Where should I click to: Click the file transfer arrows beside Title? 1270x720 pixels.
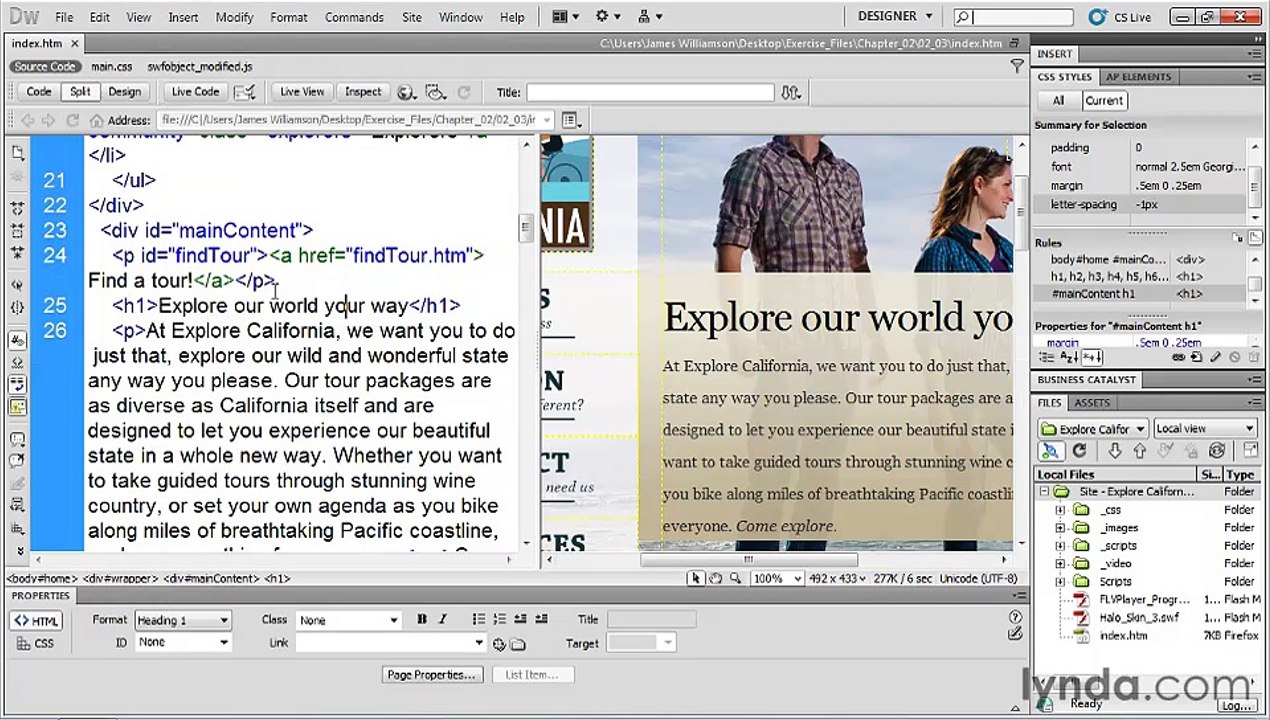click(791, 92)
